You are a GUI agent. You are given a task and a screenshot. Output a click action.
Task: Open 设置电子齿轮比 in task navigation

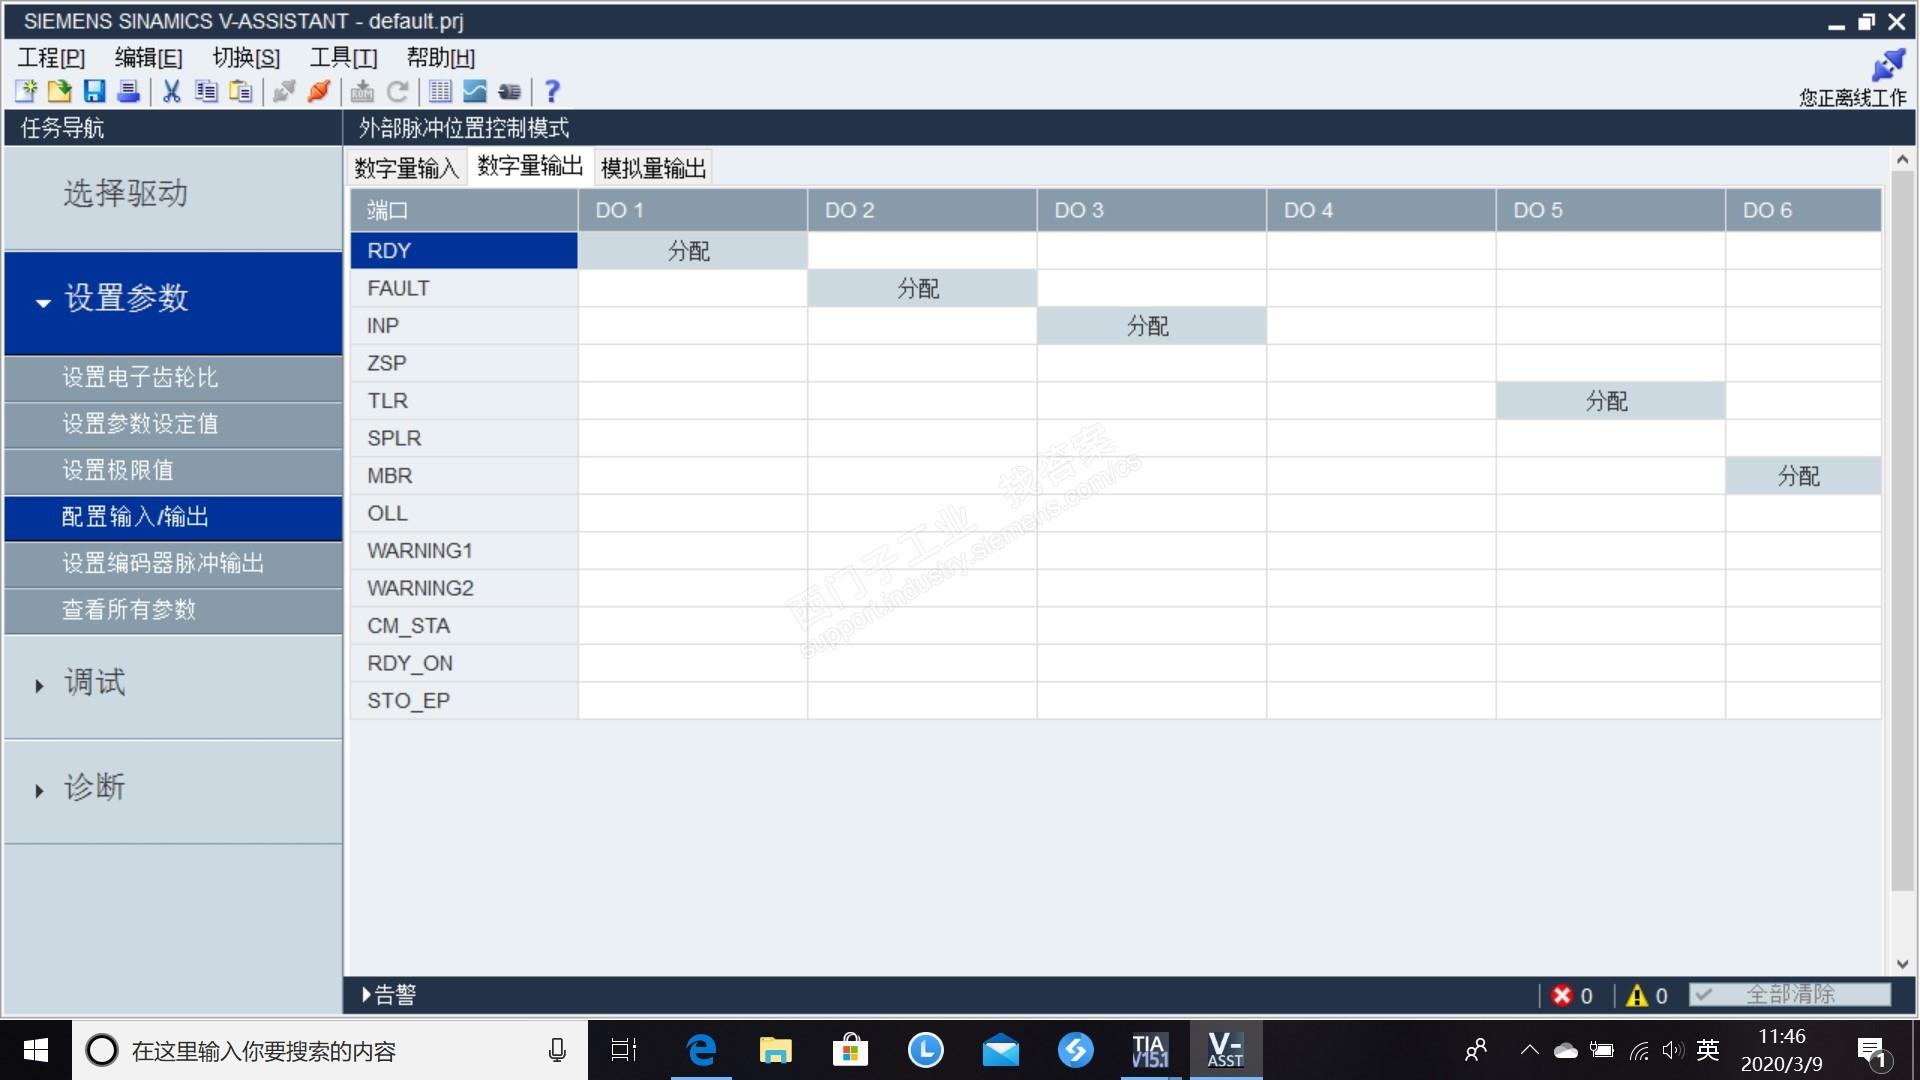(140, 377)
